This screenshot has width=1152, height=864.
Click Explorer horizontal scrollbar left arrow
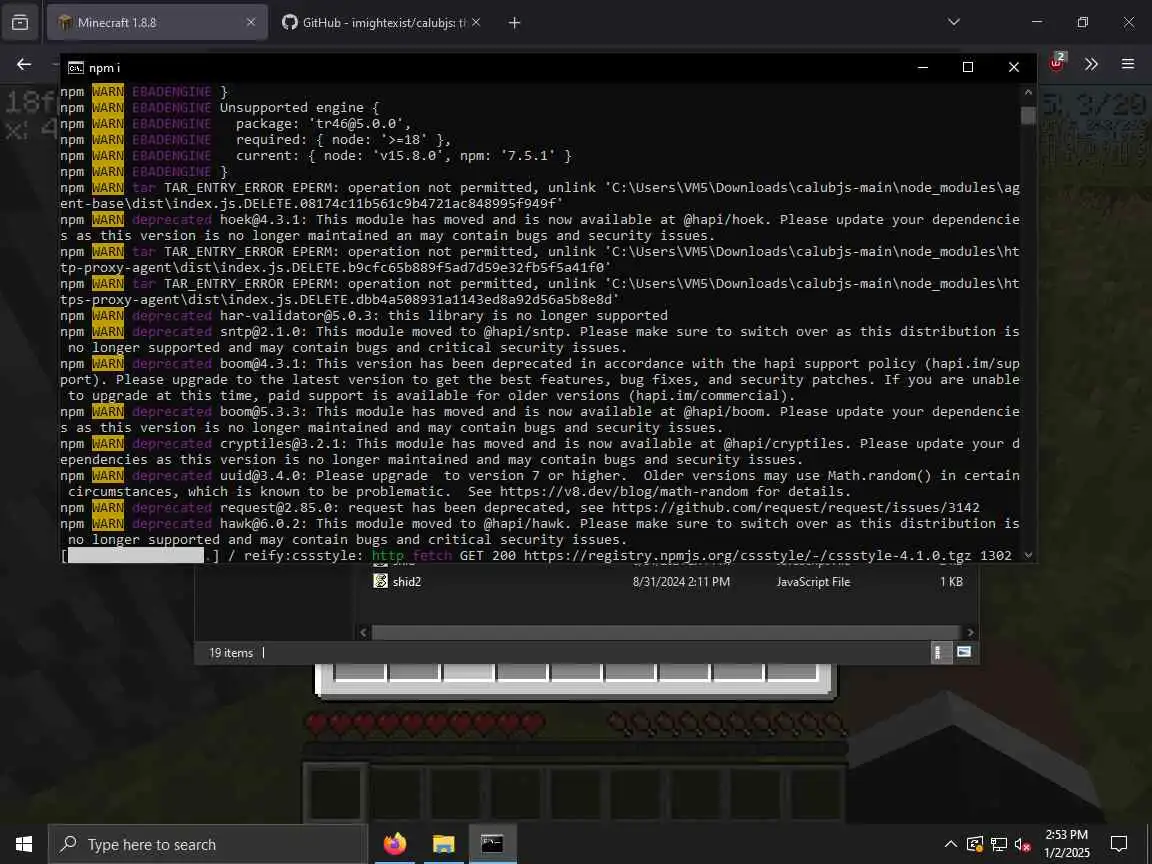tap(364, 633)
